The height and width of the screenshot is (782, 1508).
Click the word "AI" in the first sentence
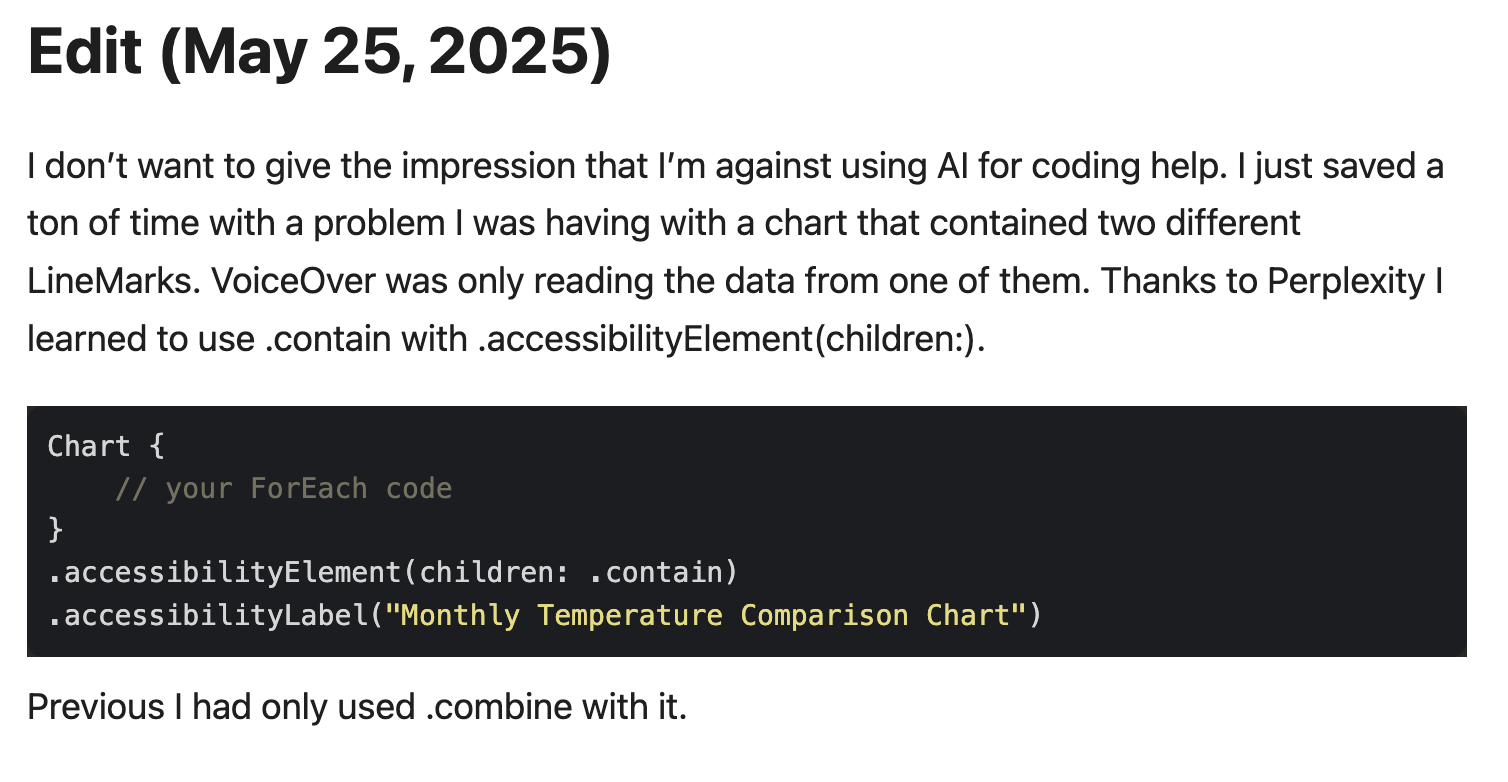click(x=952, y=166)
